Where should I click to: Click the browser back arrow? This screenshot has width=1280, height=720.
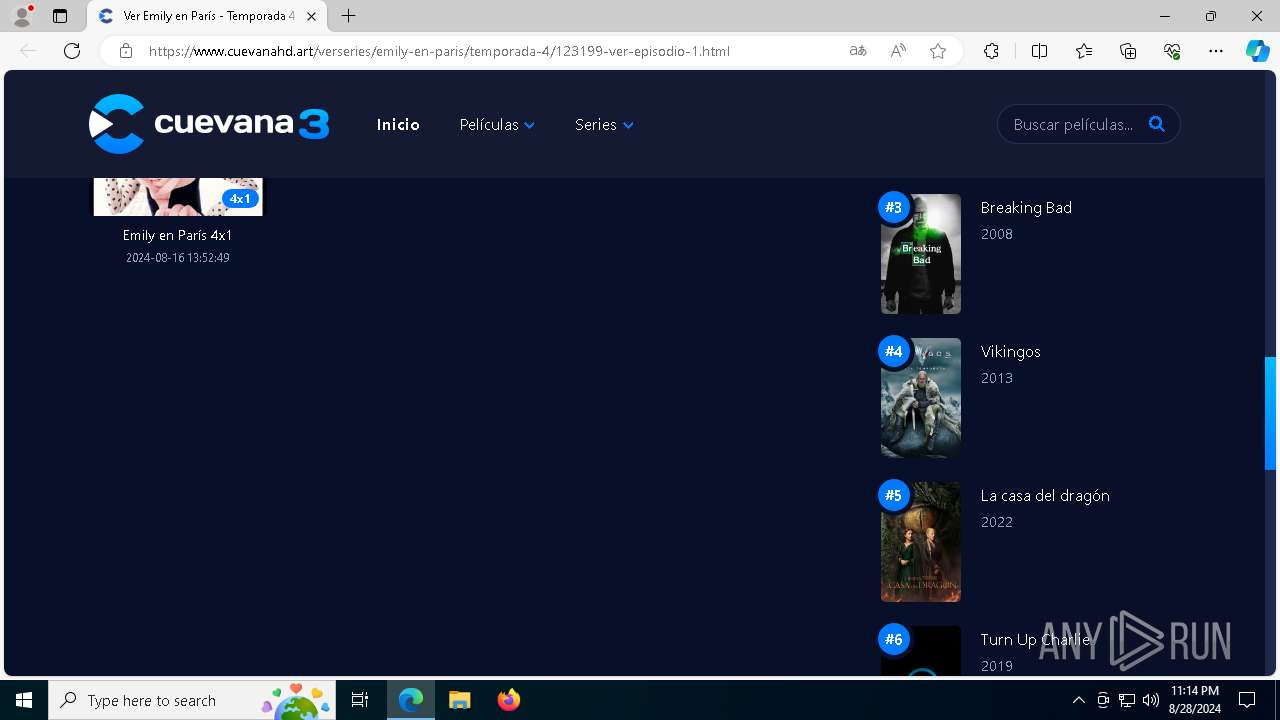point(28,51)
